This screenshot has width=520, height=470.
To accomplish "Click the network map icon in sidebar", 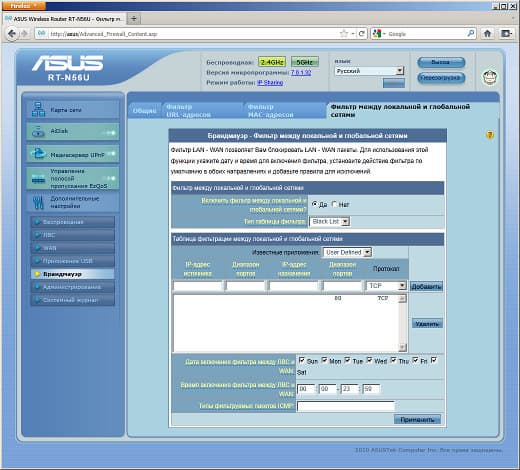I will [x=38, y=110].
